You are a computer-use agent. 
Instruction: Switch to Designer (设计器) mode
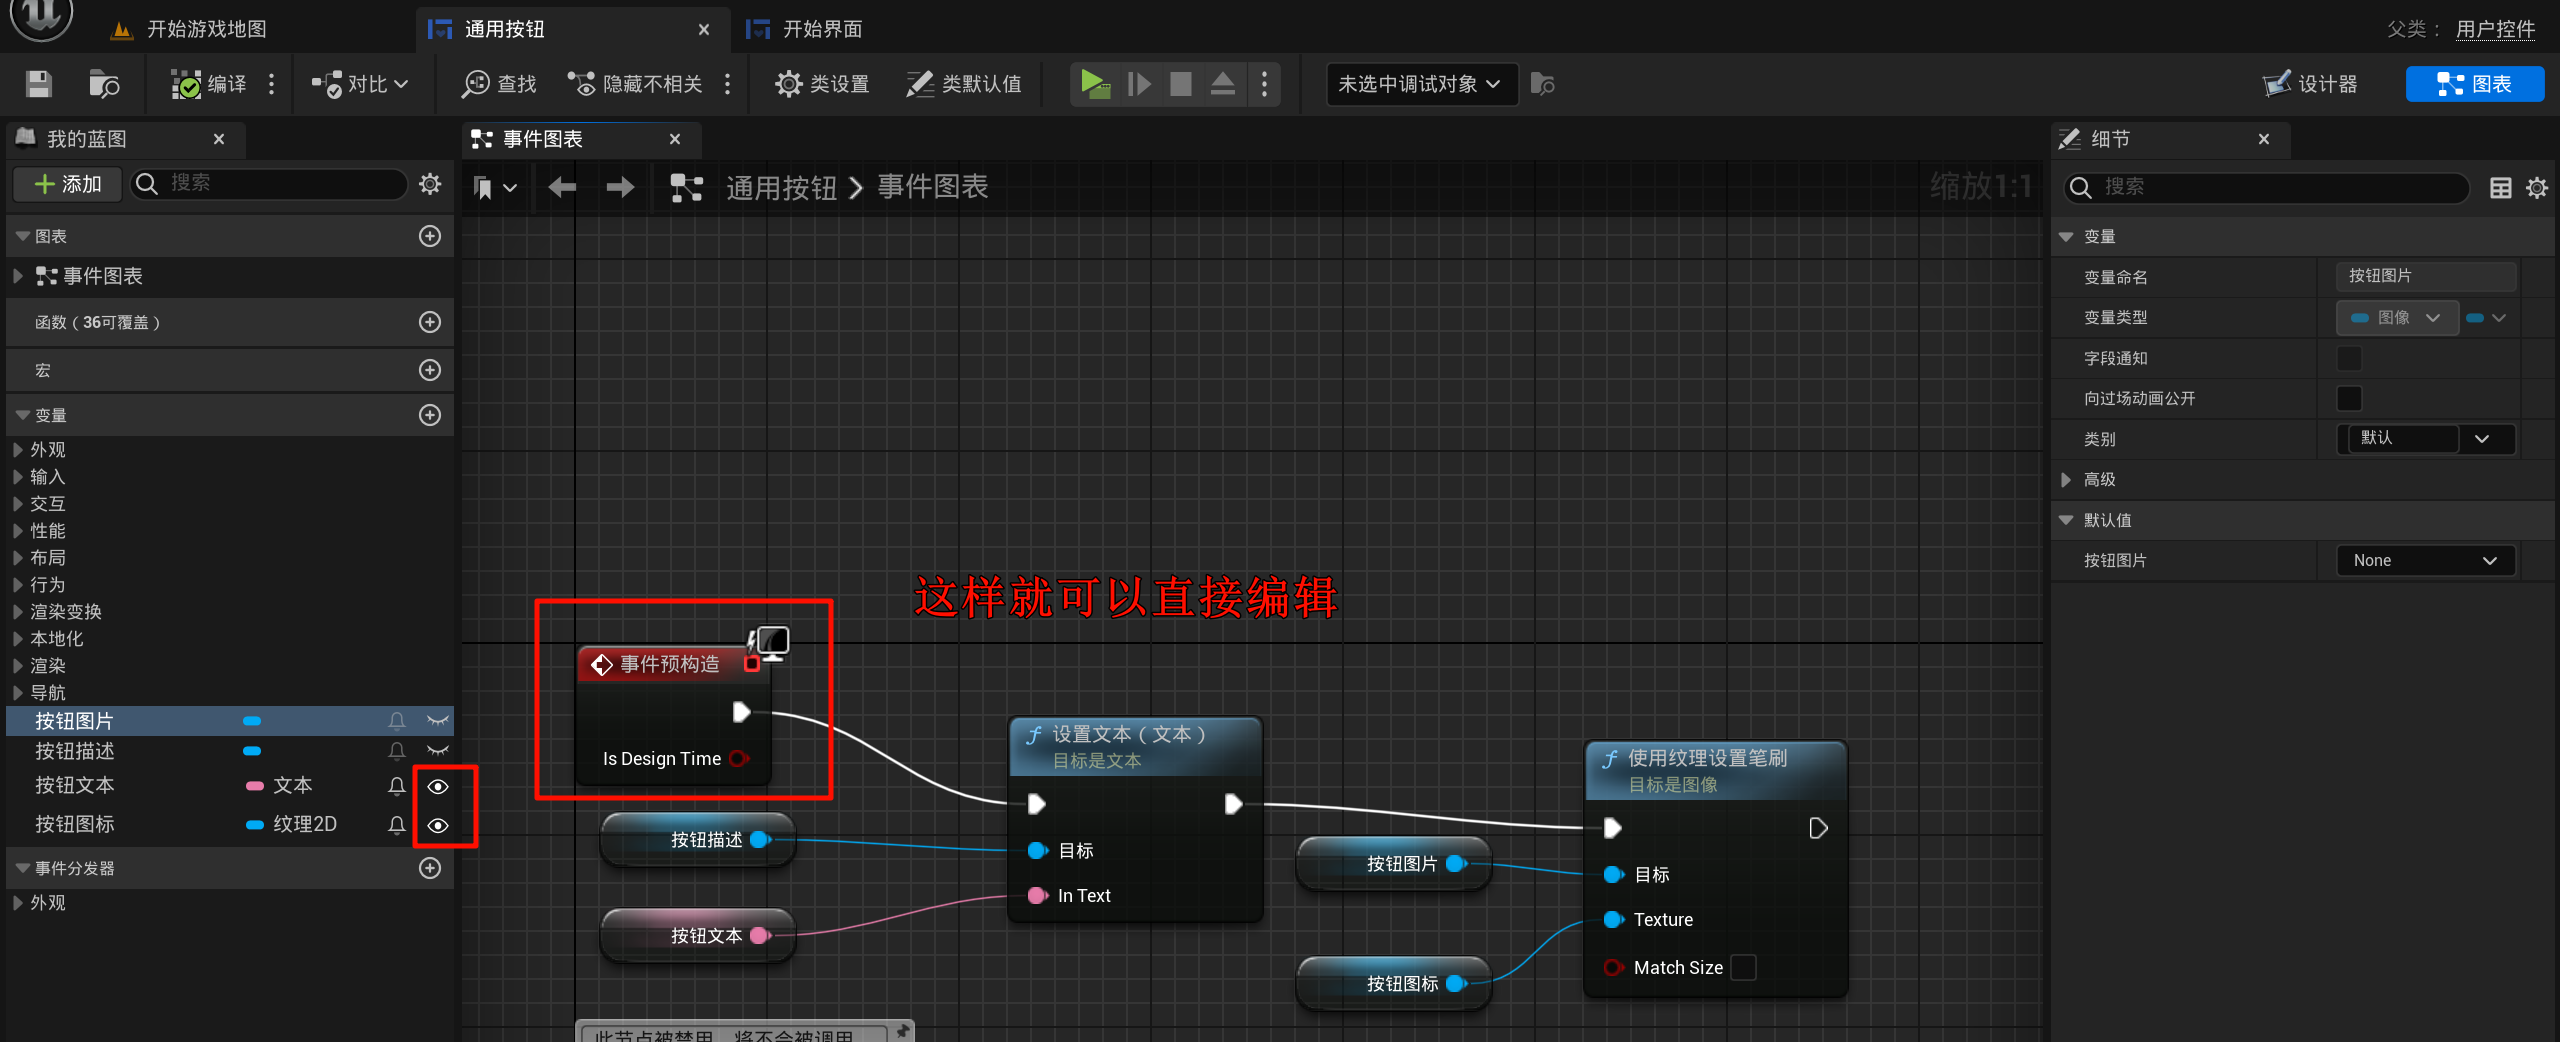tap(2311, 84)
